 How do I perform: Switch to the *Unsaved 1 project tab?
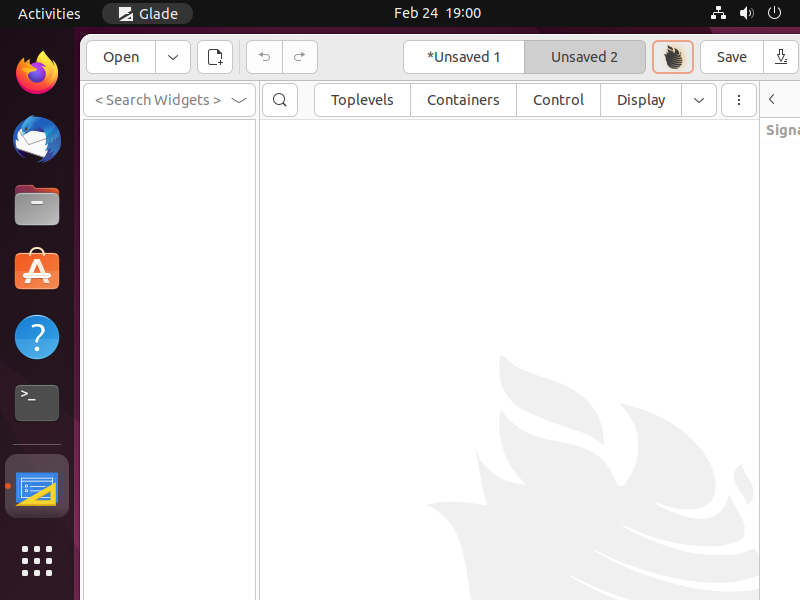[464, 57]
